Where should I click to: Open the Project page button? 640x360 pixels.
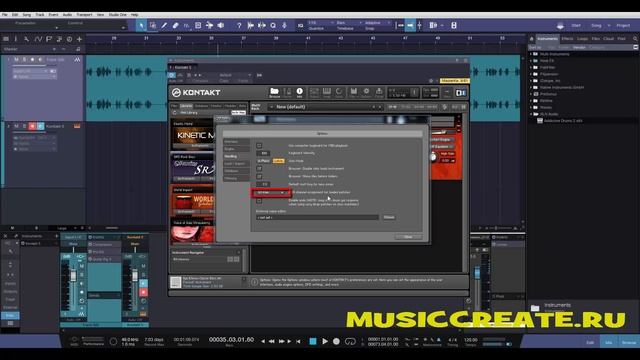[x=623, y=25]
